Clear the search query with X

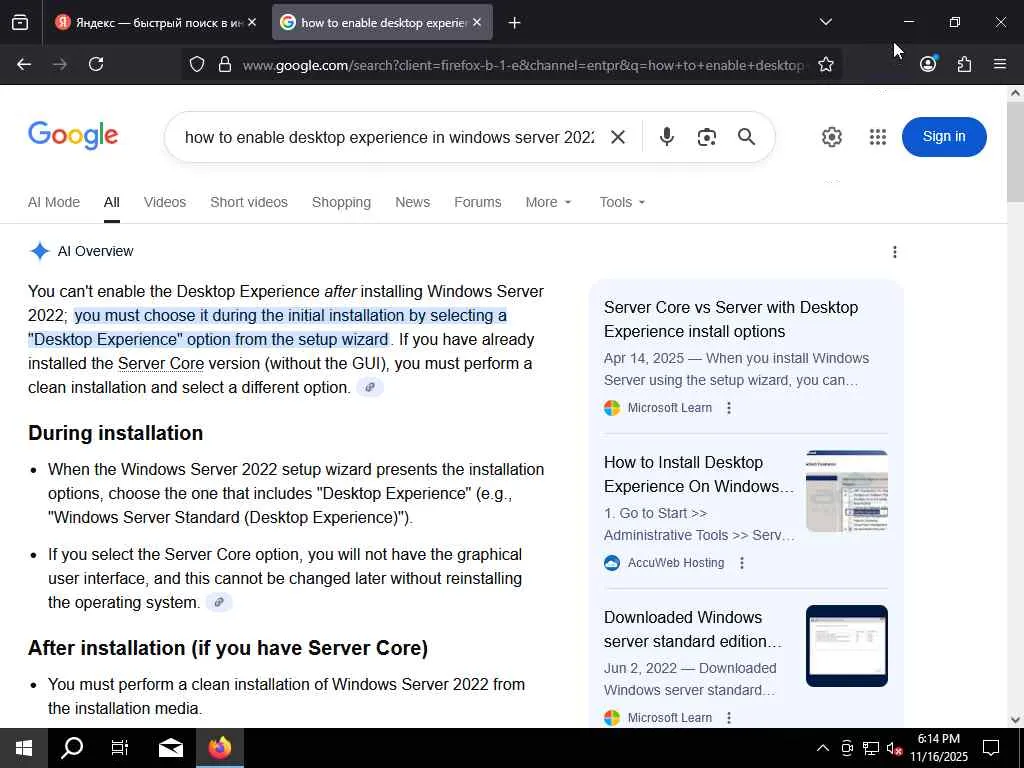(618, 137)
